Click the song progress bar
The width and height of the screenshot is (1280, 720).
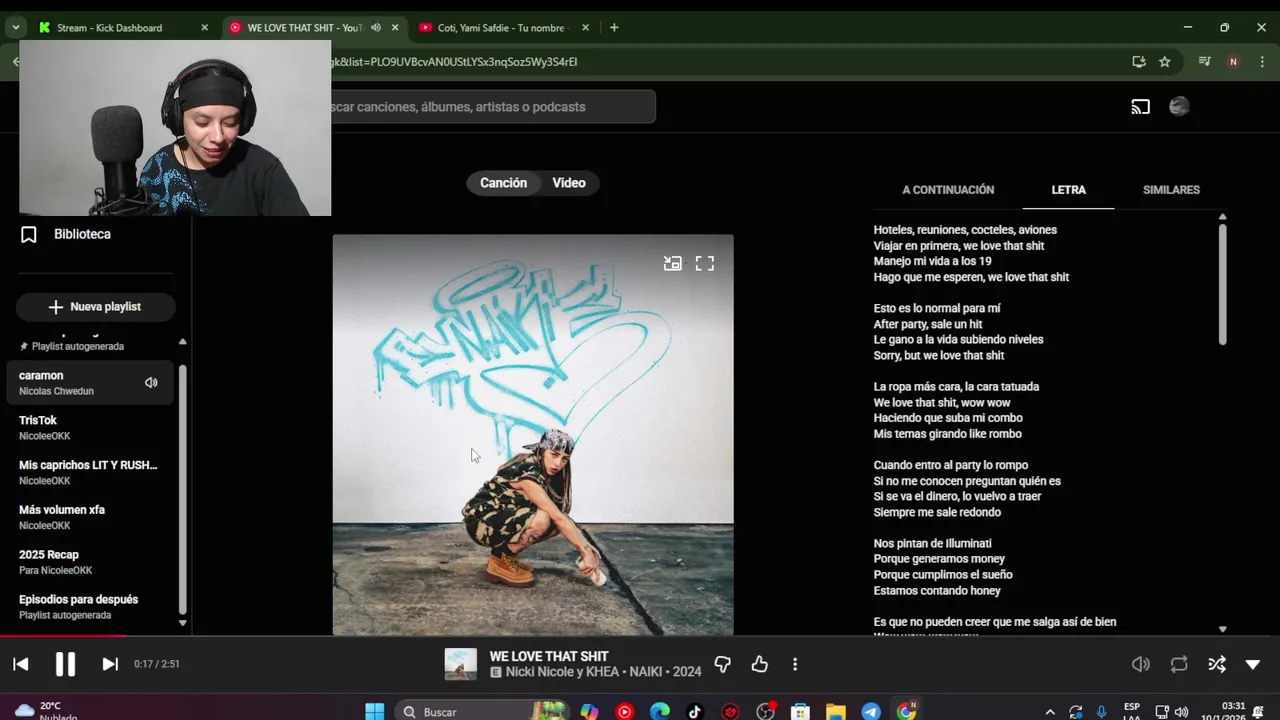[640, 636]
